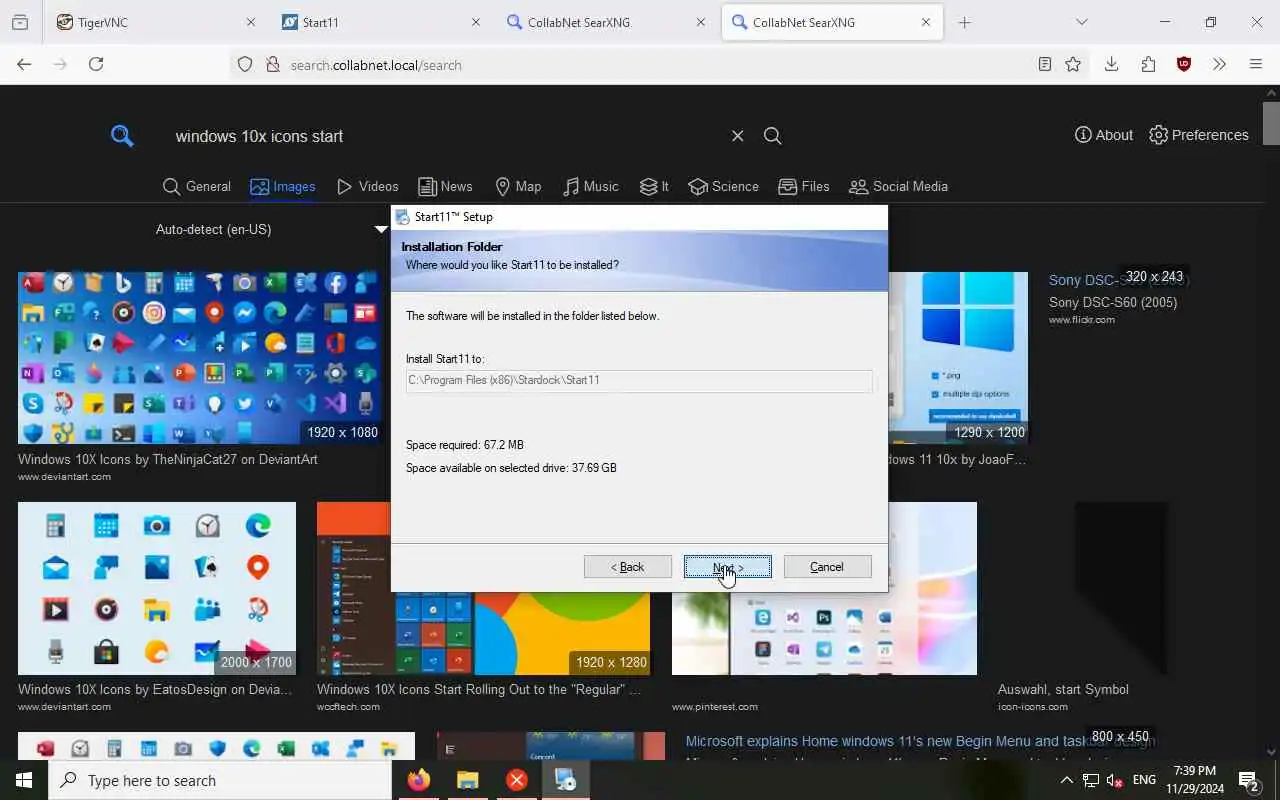Open Firefox downloads panel

[x=1111, y=64]
